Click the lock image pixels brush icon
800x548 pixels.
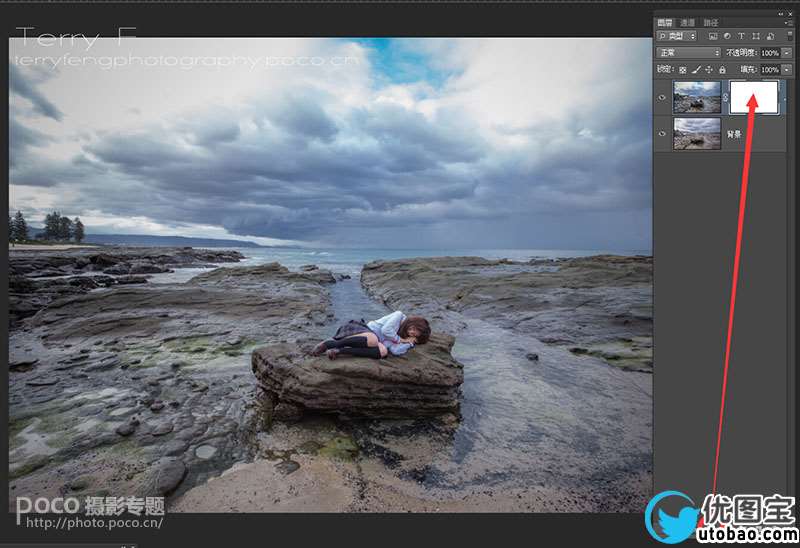[x=696, y=70]
